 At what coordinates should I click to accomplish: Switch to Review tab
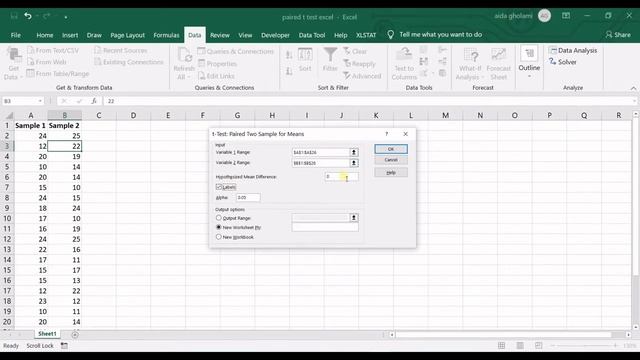pyautogui.click(x=220, y=35)
